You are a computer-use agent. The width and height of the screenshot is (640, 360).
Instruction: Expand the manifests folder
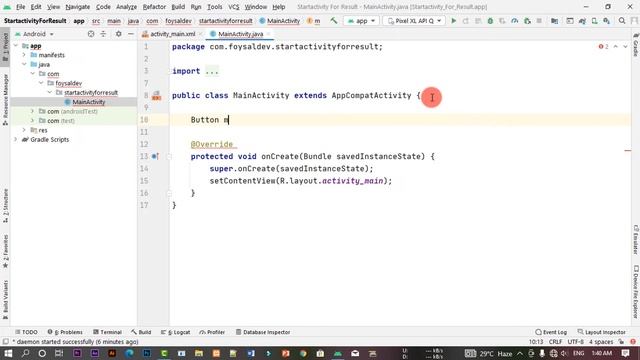(x=24, y=55)
